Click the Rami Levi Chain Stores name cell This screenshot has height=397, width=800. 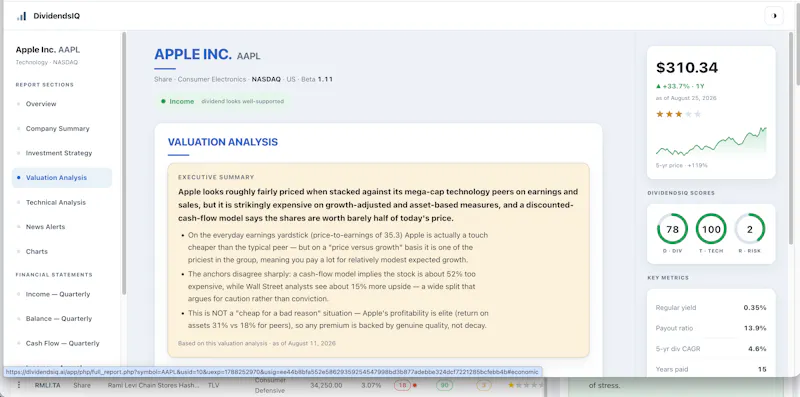click(154, 386)
